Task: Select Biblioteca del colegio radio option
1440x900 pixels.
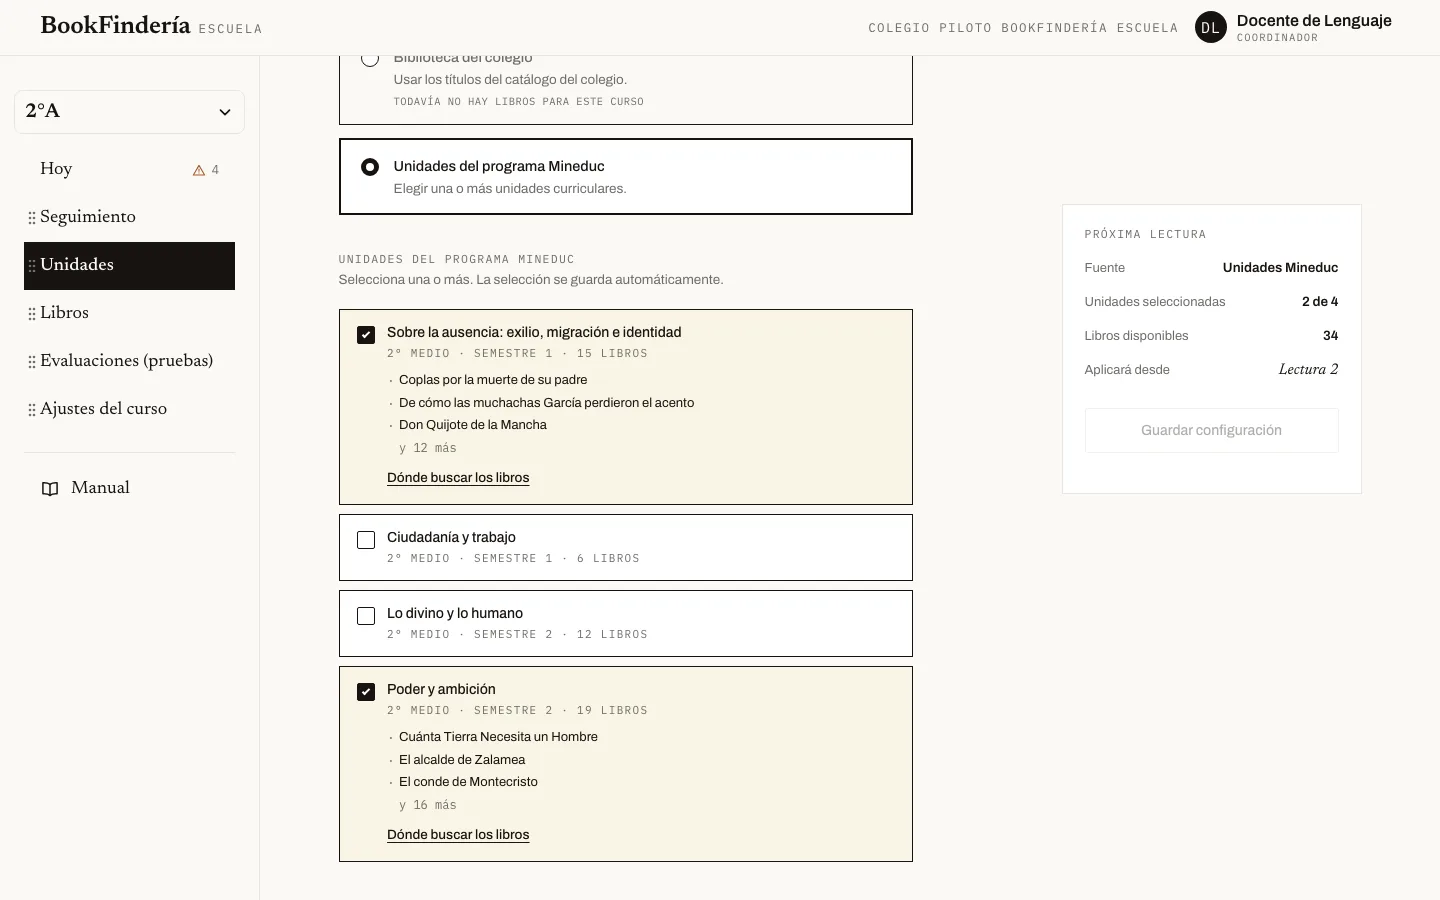Action: pos(370,59)
